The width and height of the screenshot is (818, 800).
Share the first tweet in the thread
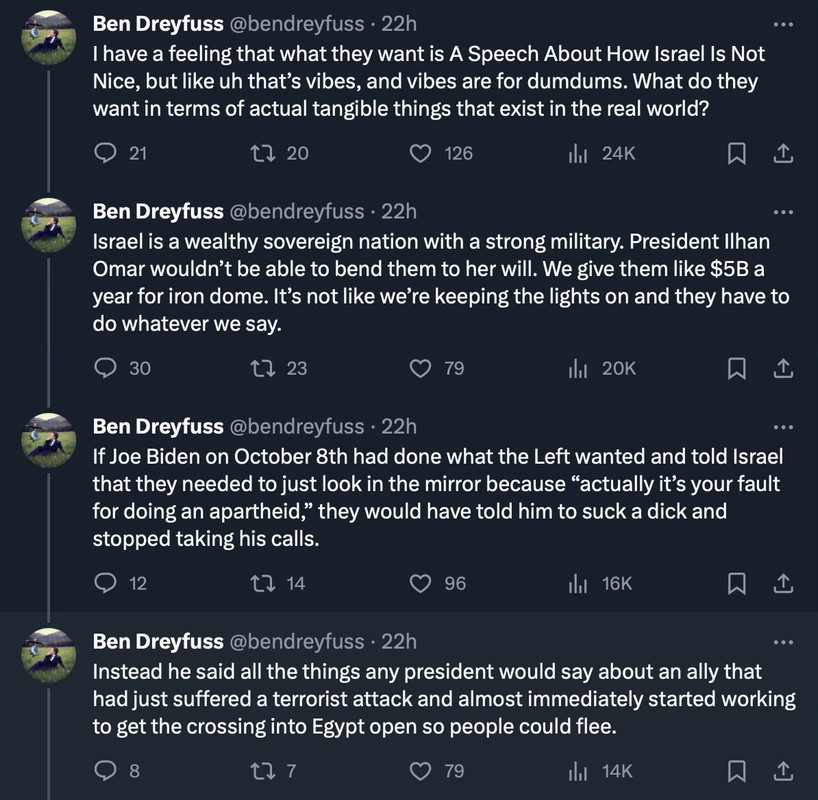point(784,153)
